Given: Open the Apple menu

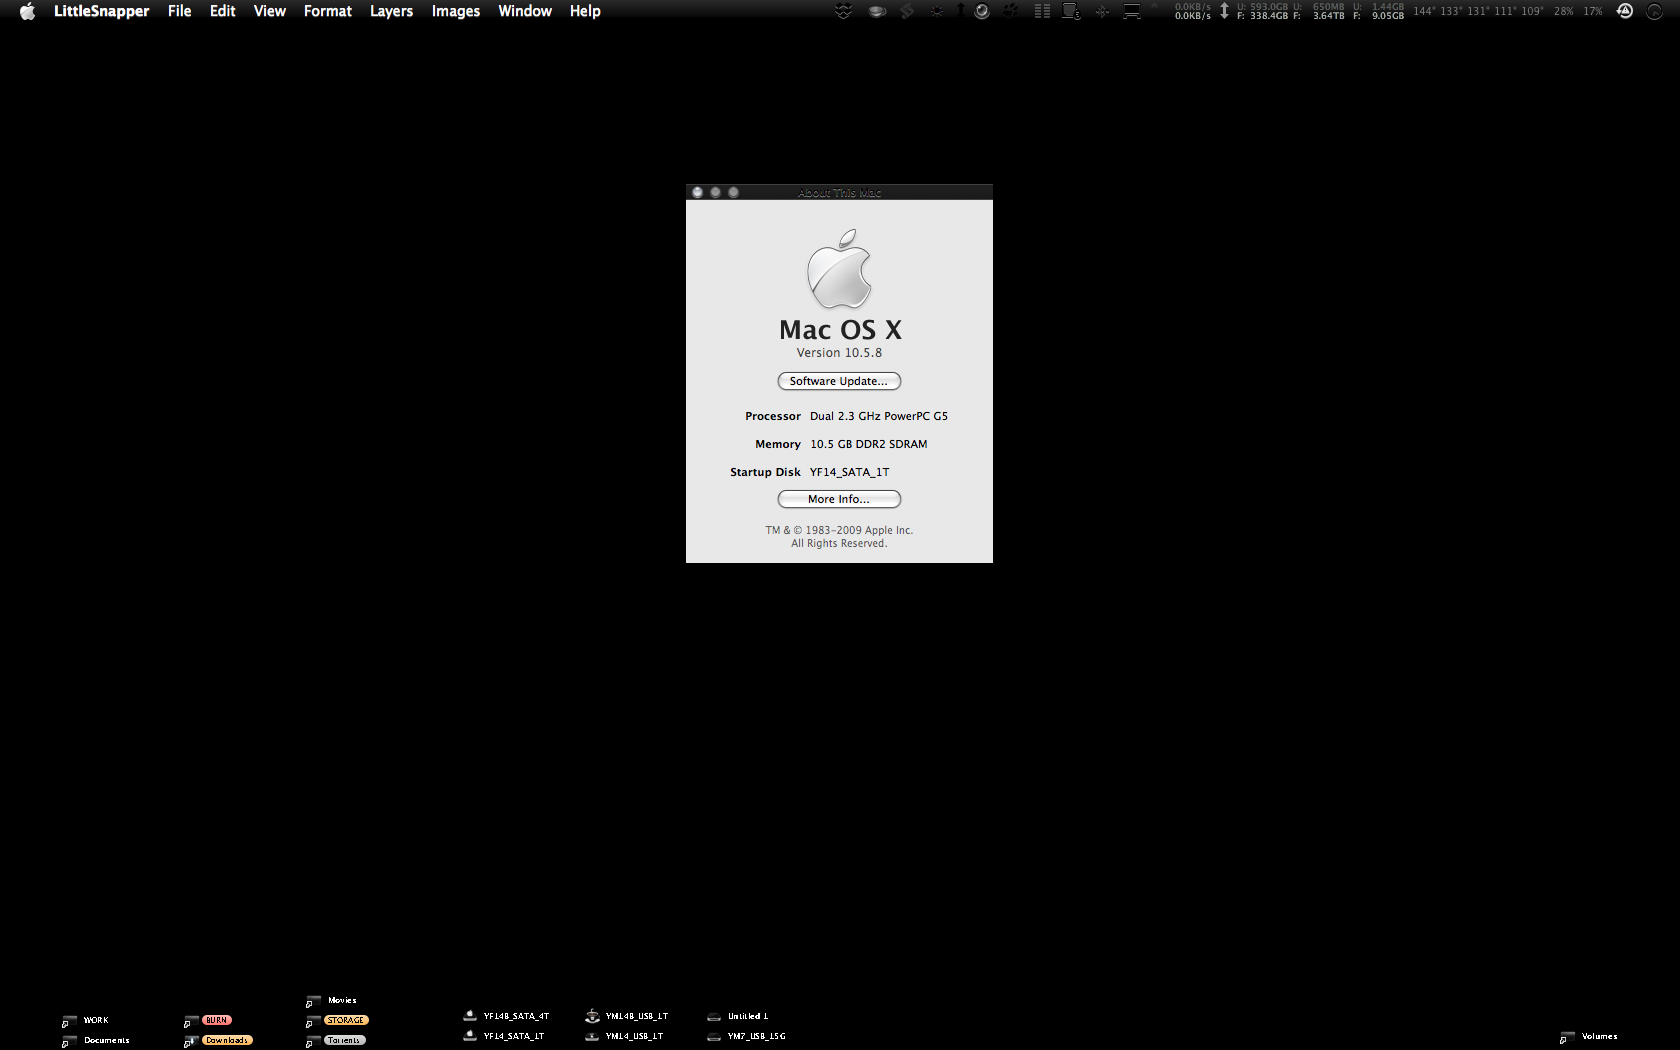Looking at the screenshot, I should 27,11.
